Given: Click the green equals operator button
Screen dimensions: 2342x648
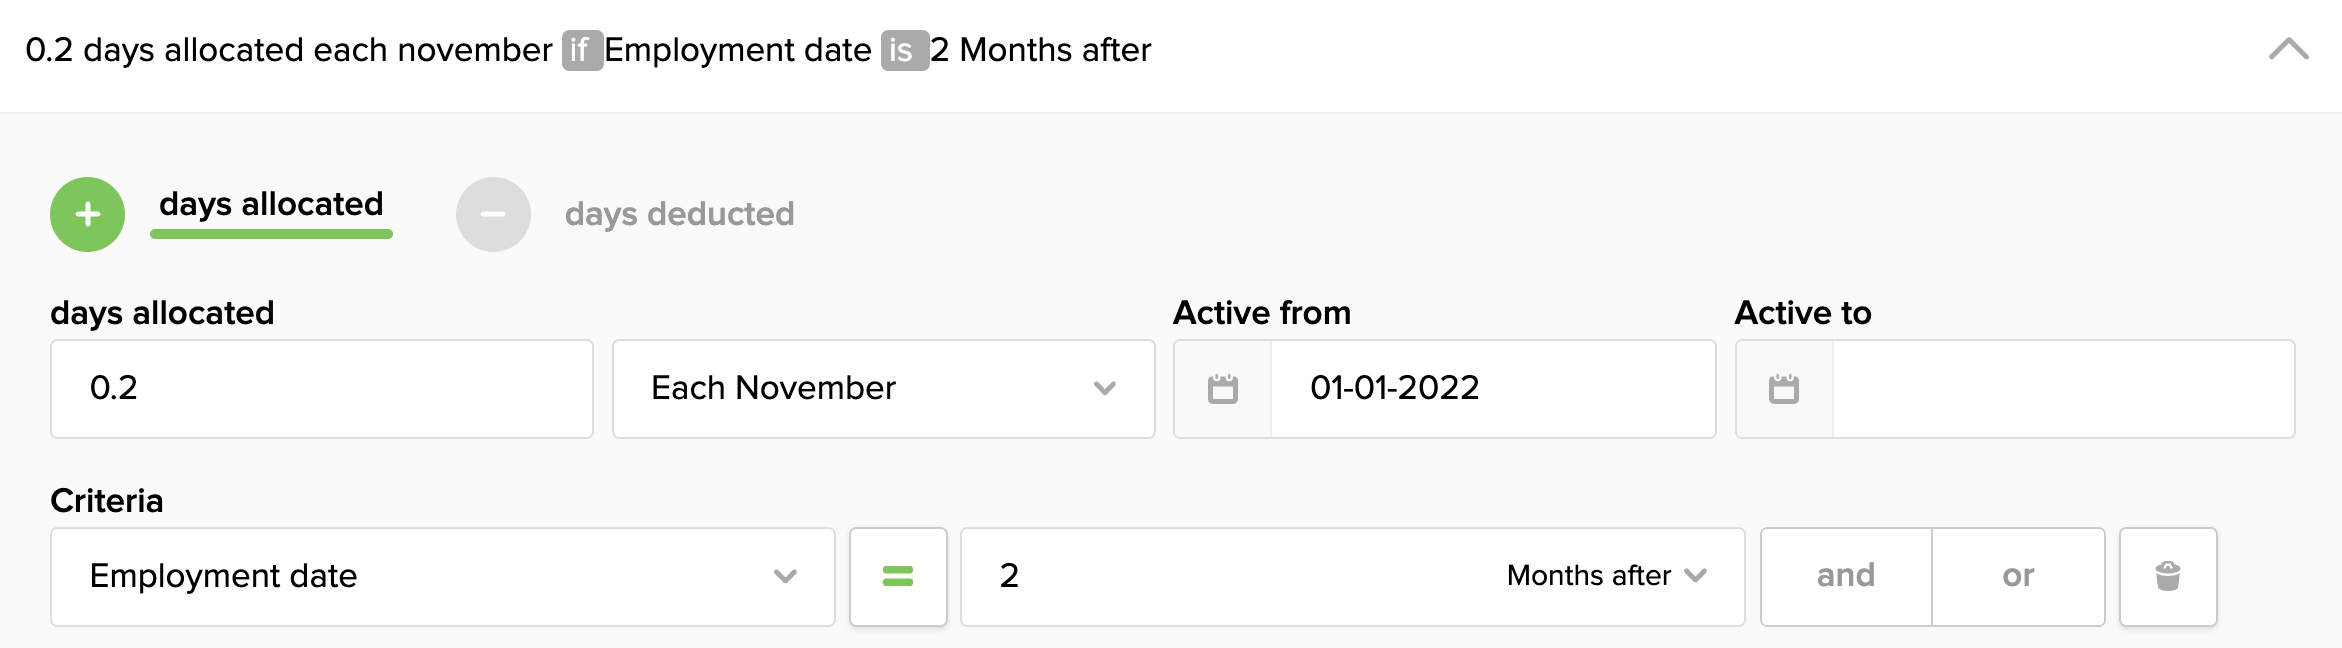Looking at the screenshot, I should tap(898, 576).
